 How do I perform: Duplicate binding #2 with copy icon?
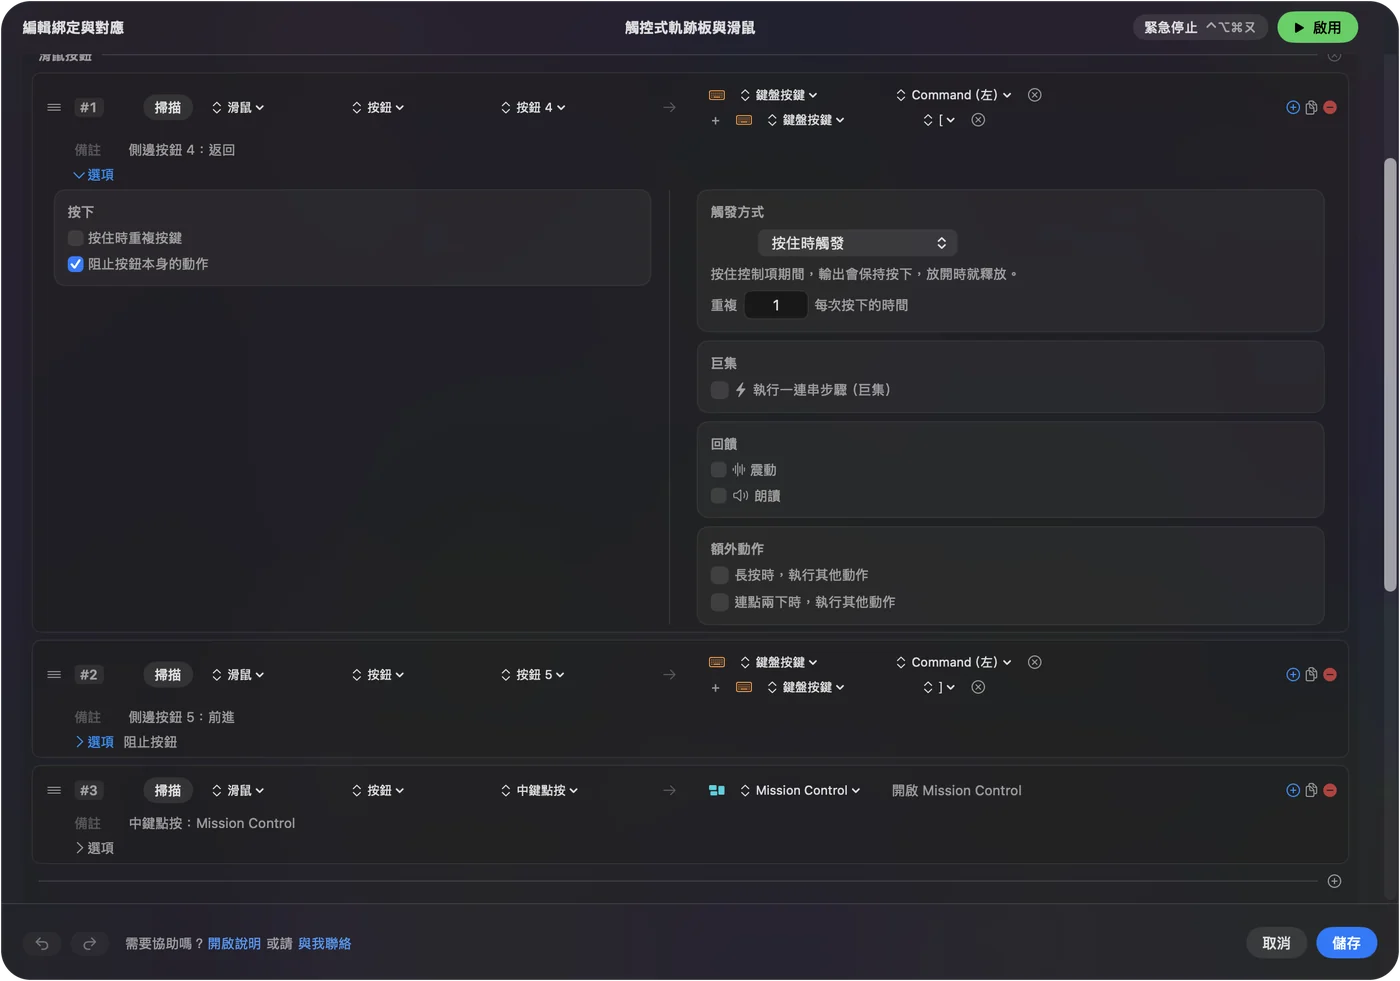[1311, 675]
